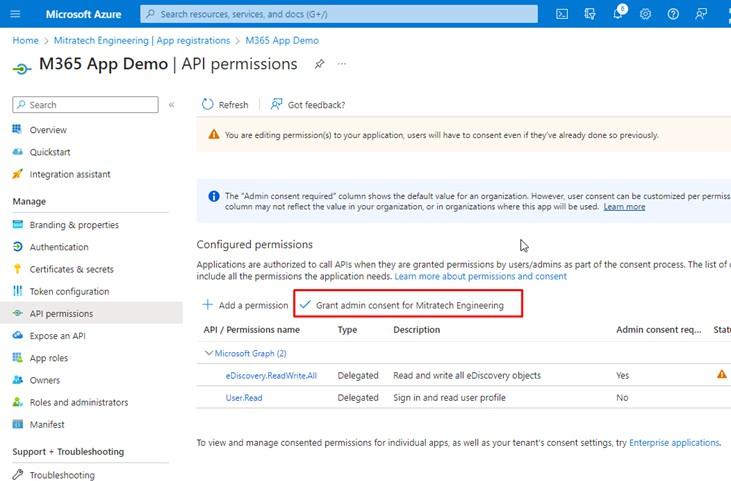Click the App roles icon
731x481 pixels.
point(18,357)
